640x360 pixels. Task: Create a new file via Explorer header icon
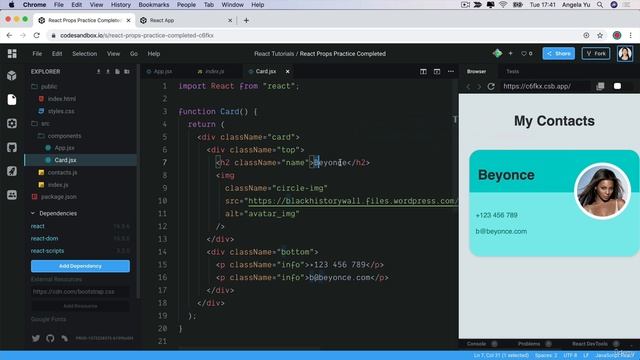[x=118, y=71]
